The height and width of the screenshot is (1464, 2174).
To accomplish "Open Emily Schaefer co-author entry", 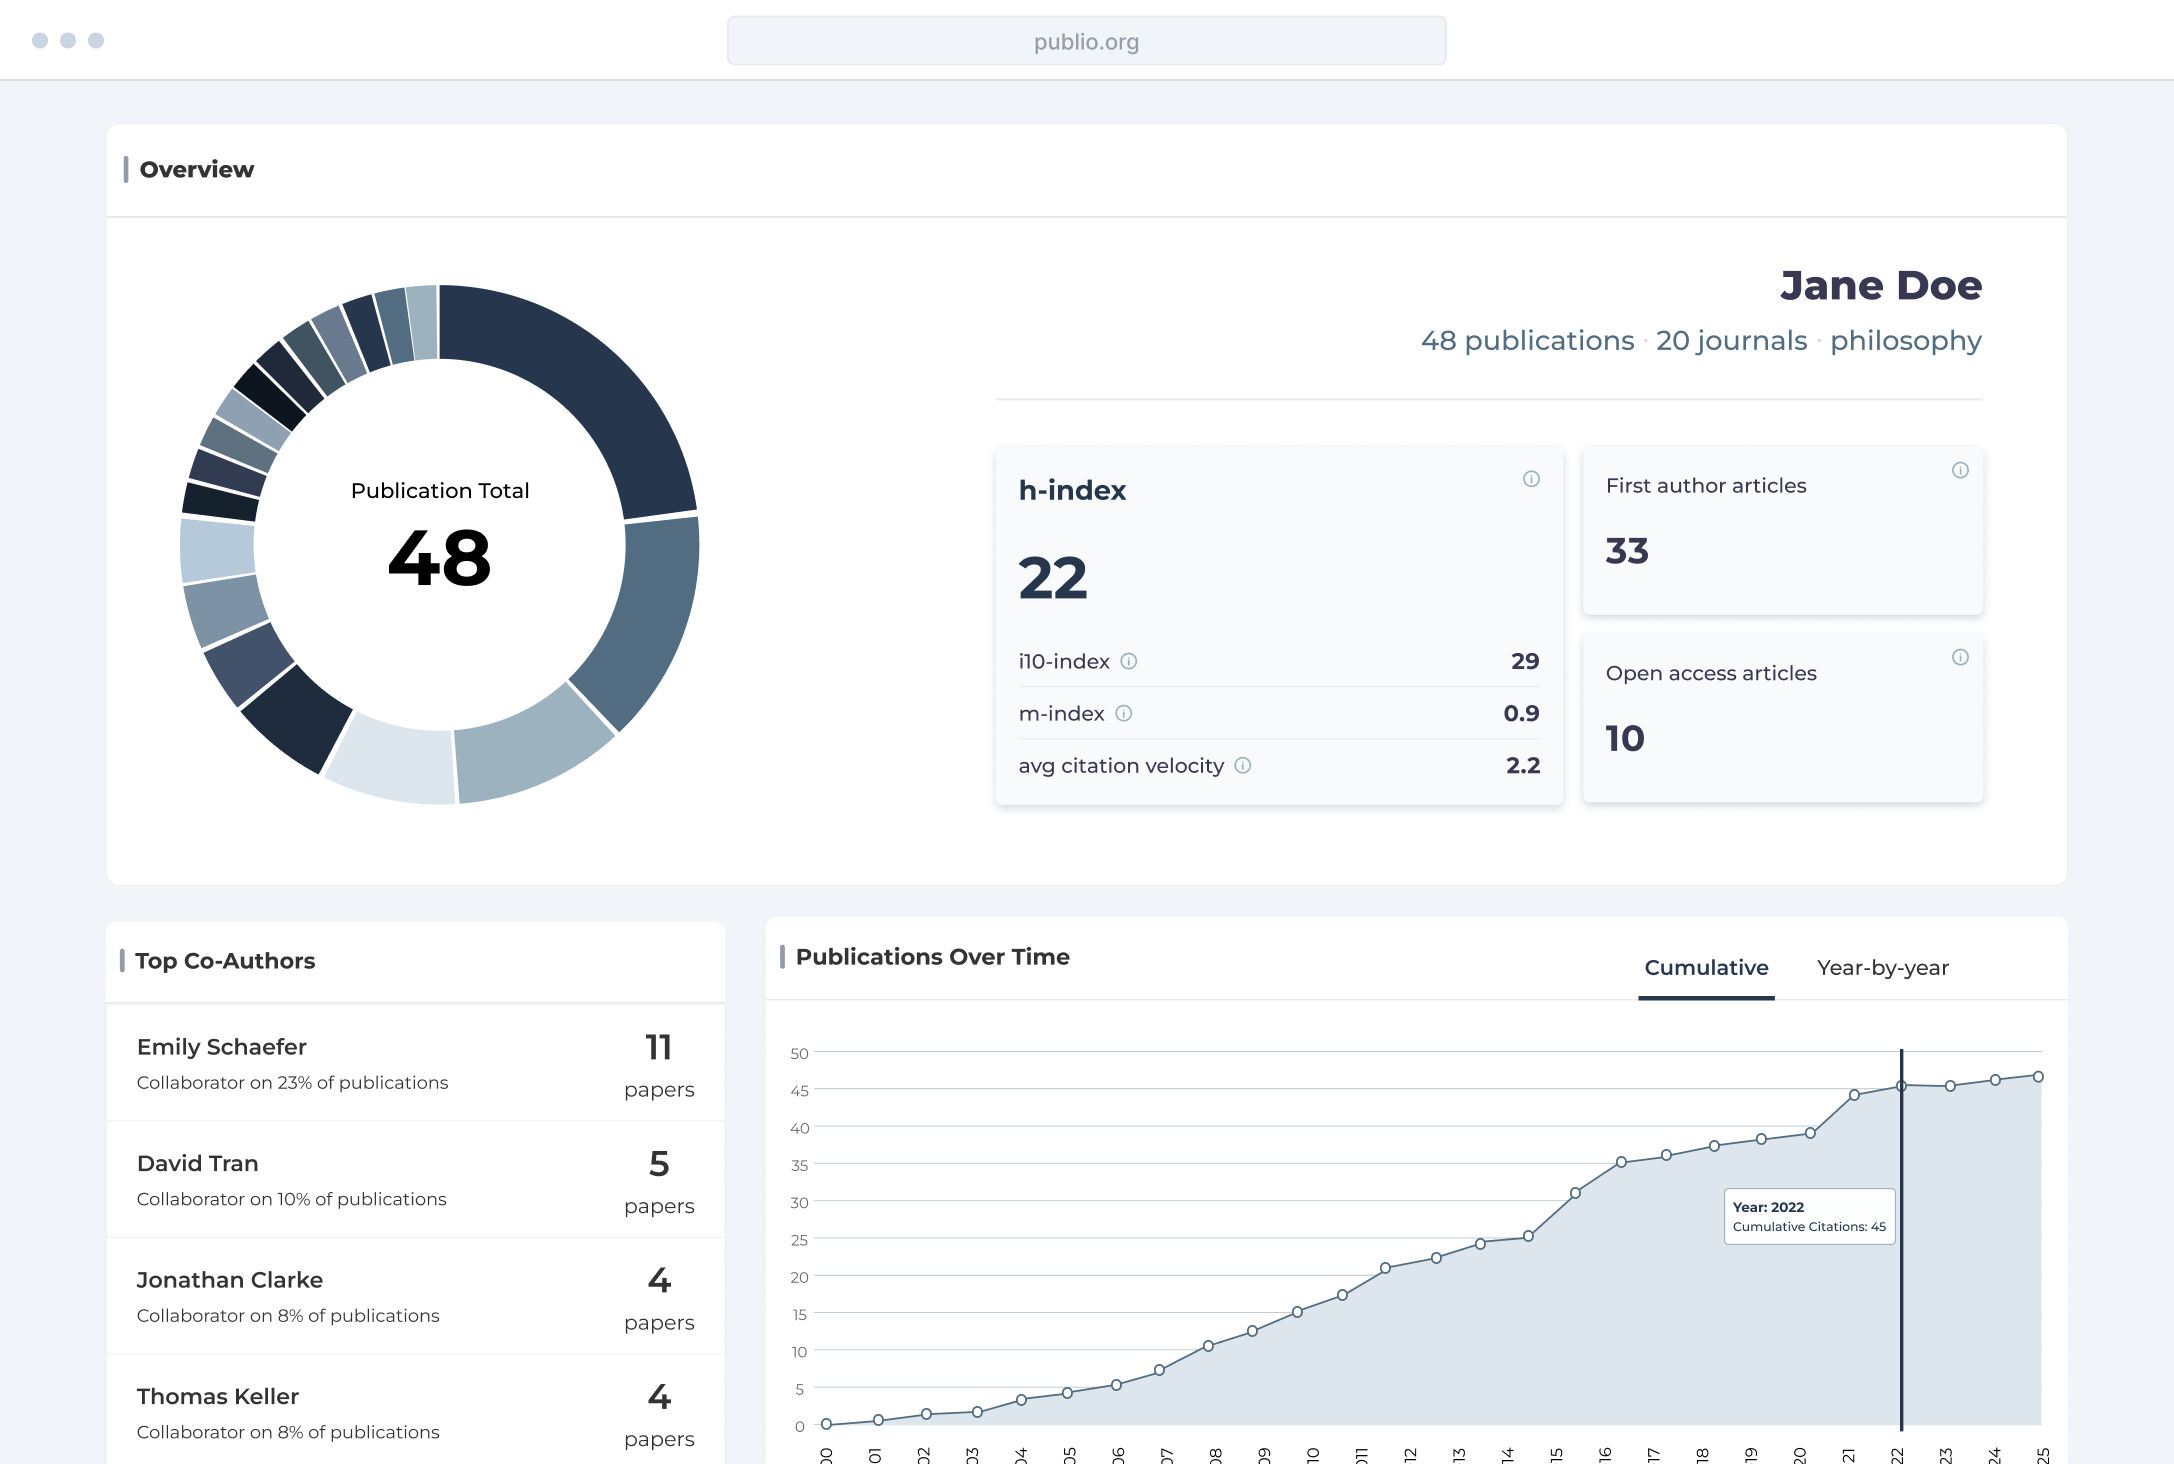I will click(x=415, y=1064).
